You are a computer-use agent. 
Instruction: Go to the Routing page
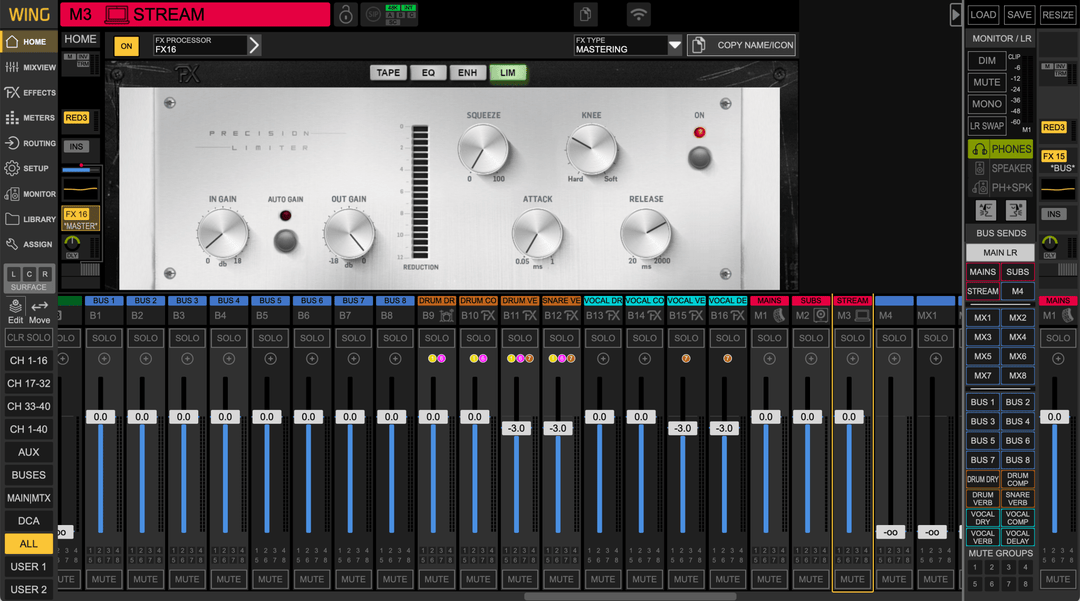pos(30,143)
